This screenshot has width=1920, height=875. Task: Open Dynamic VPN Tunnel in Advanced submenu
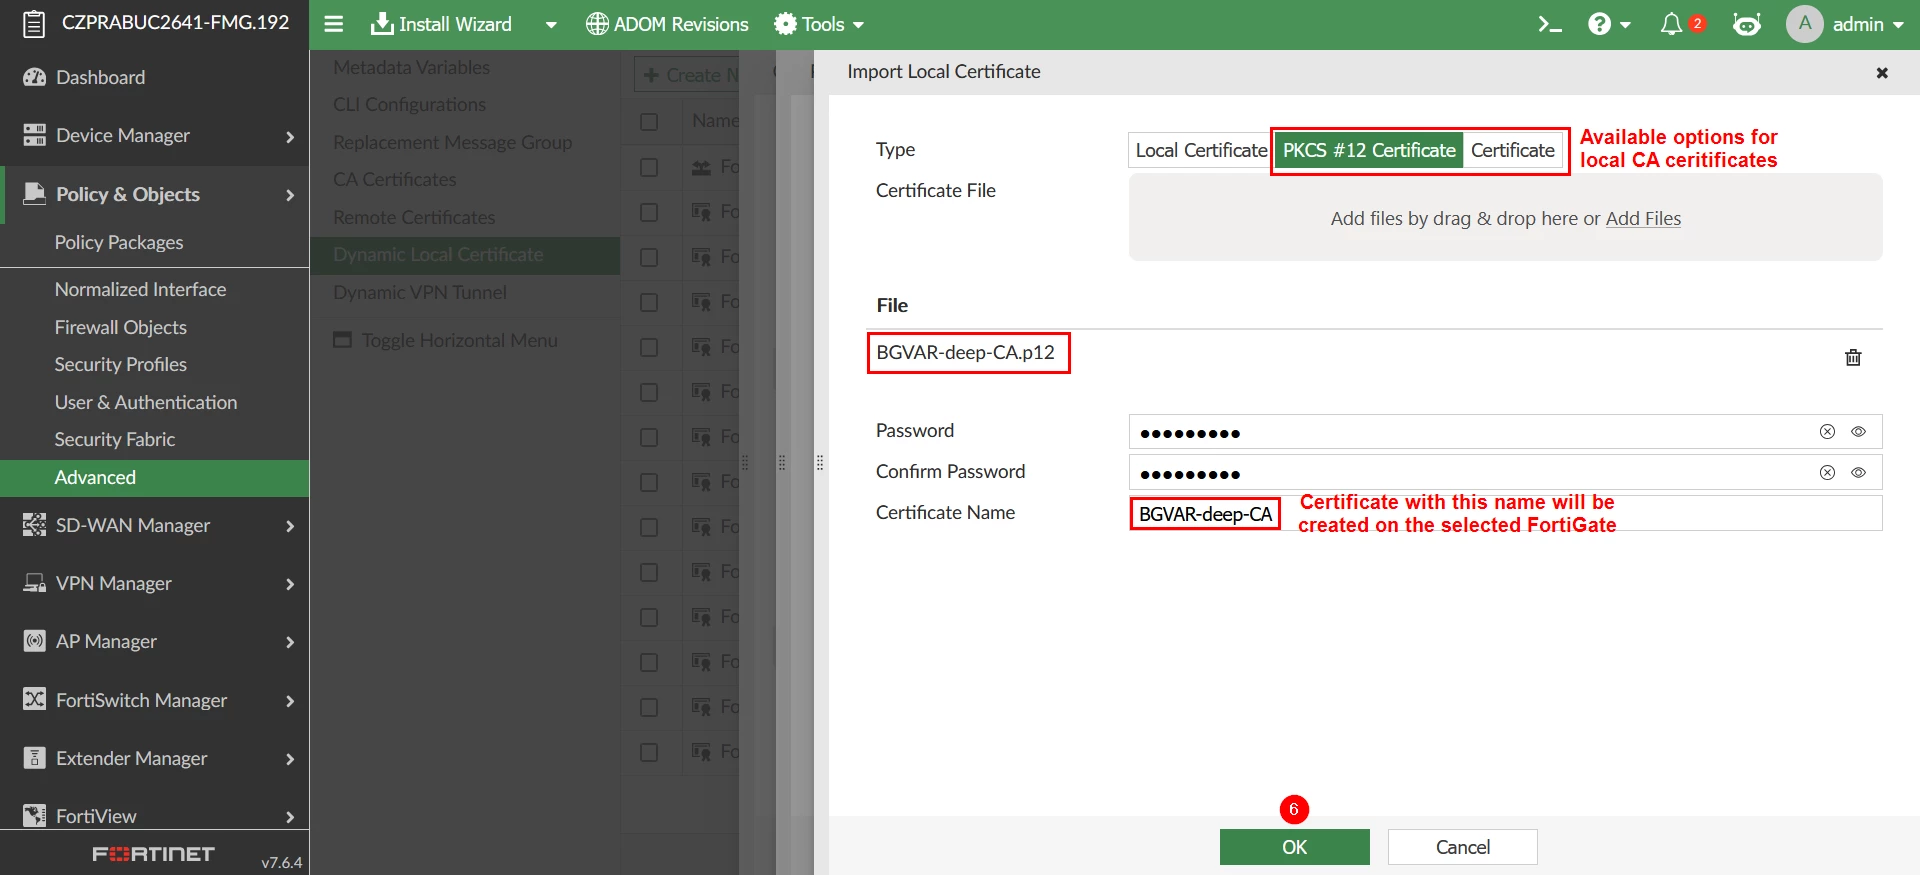pyautogui.click(x=419, y=292)
